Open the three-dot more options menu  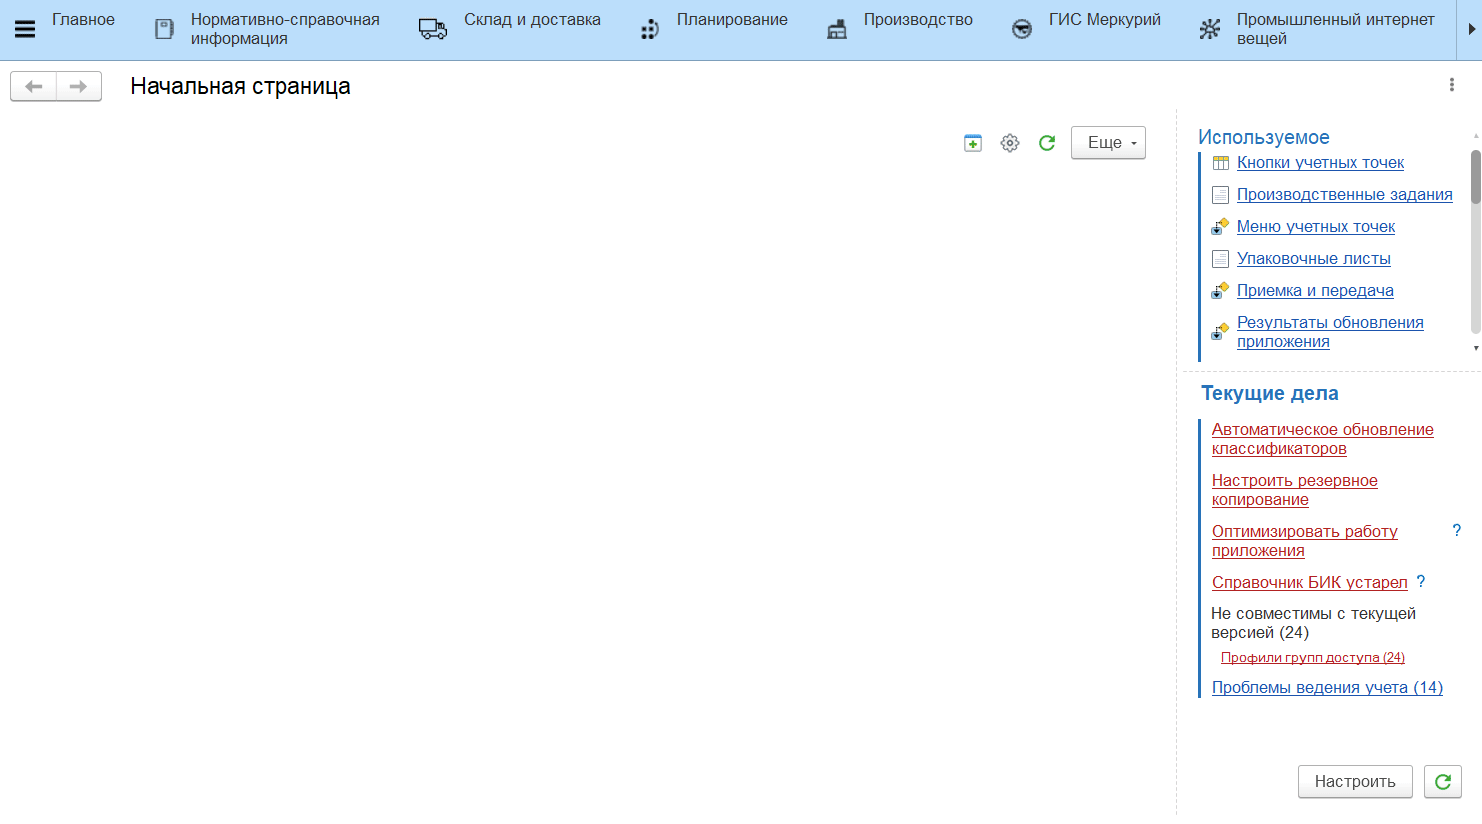pyautogui.click(x=1452, y=85)
